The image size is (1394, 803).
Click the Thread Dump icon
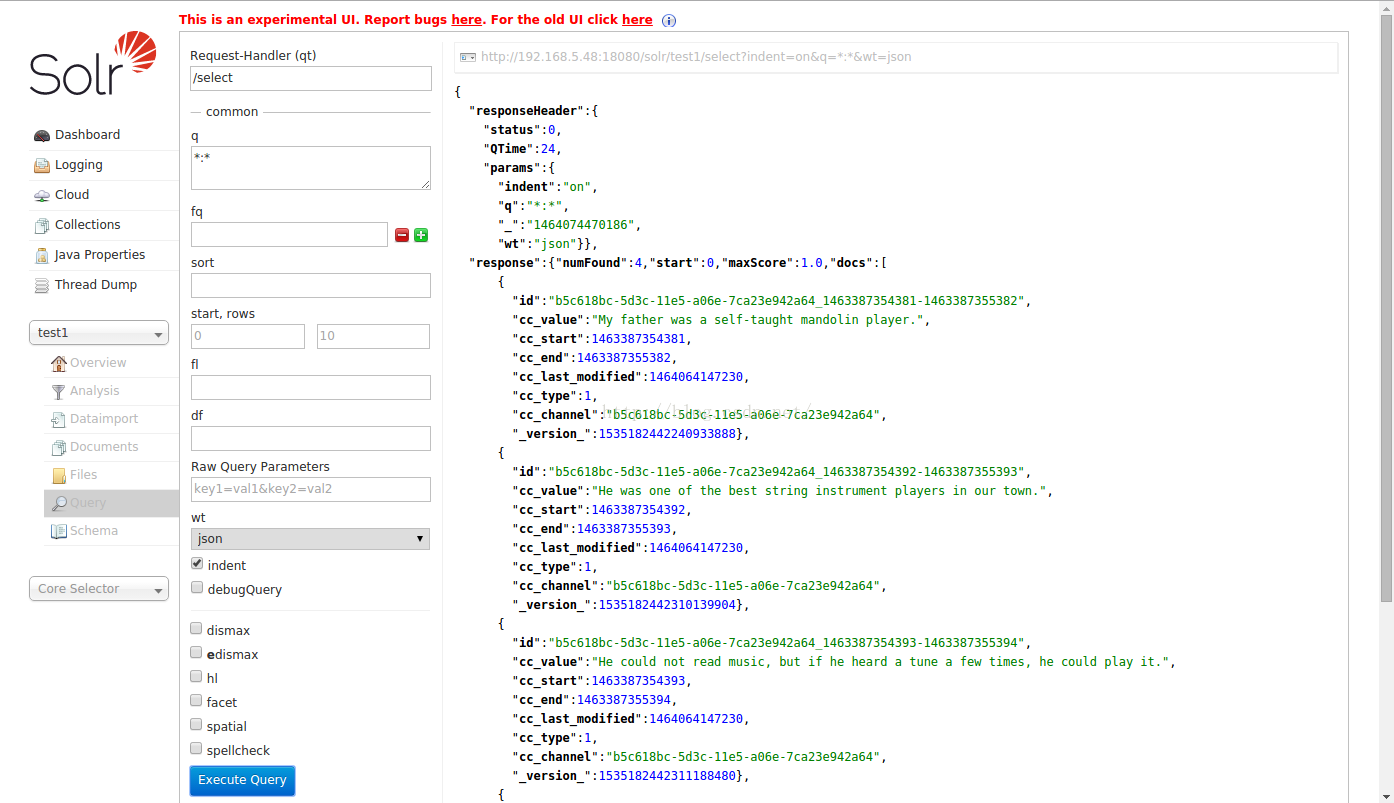[x=42, y=286]
